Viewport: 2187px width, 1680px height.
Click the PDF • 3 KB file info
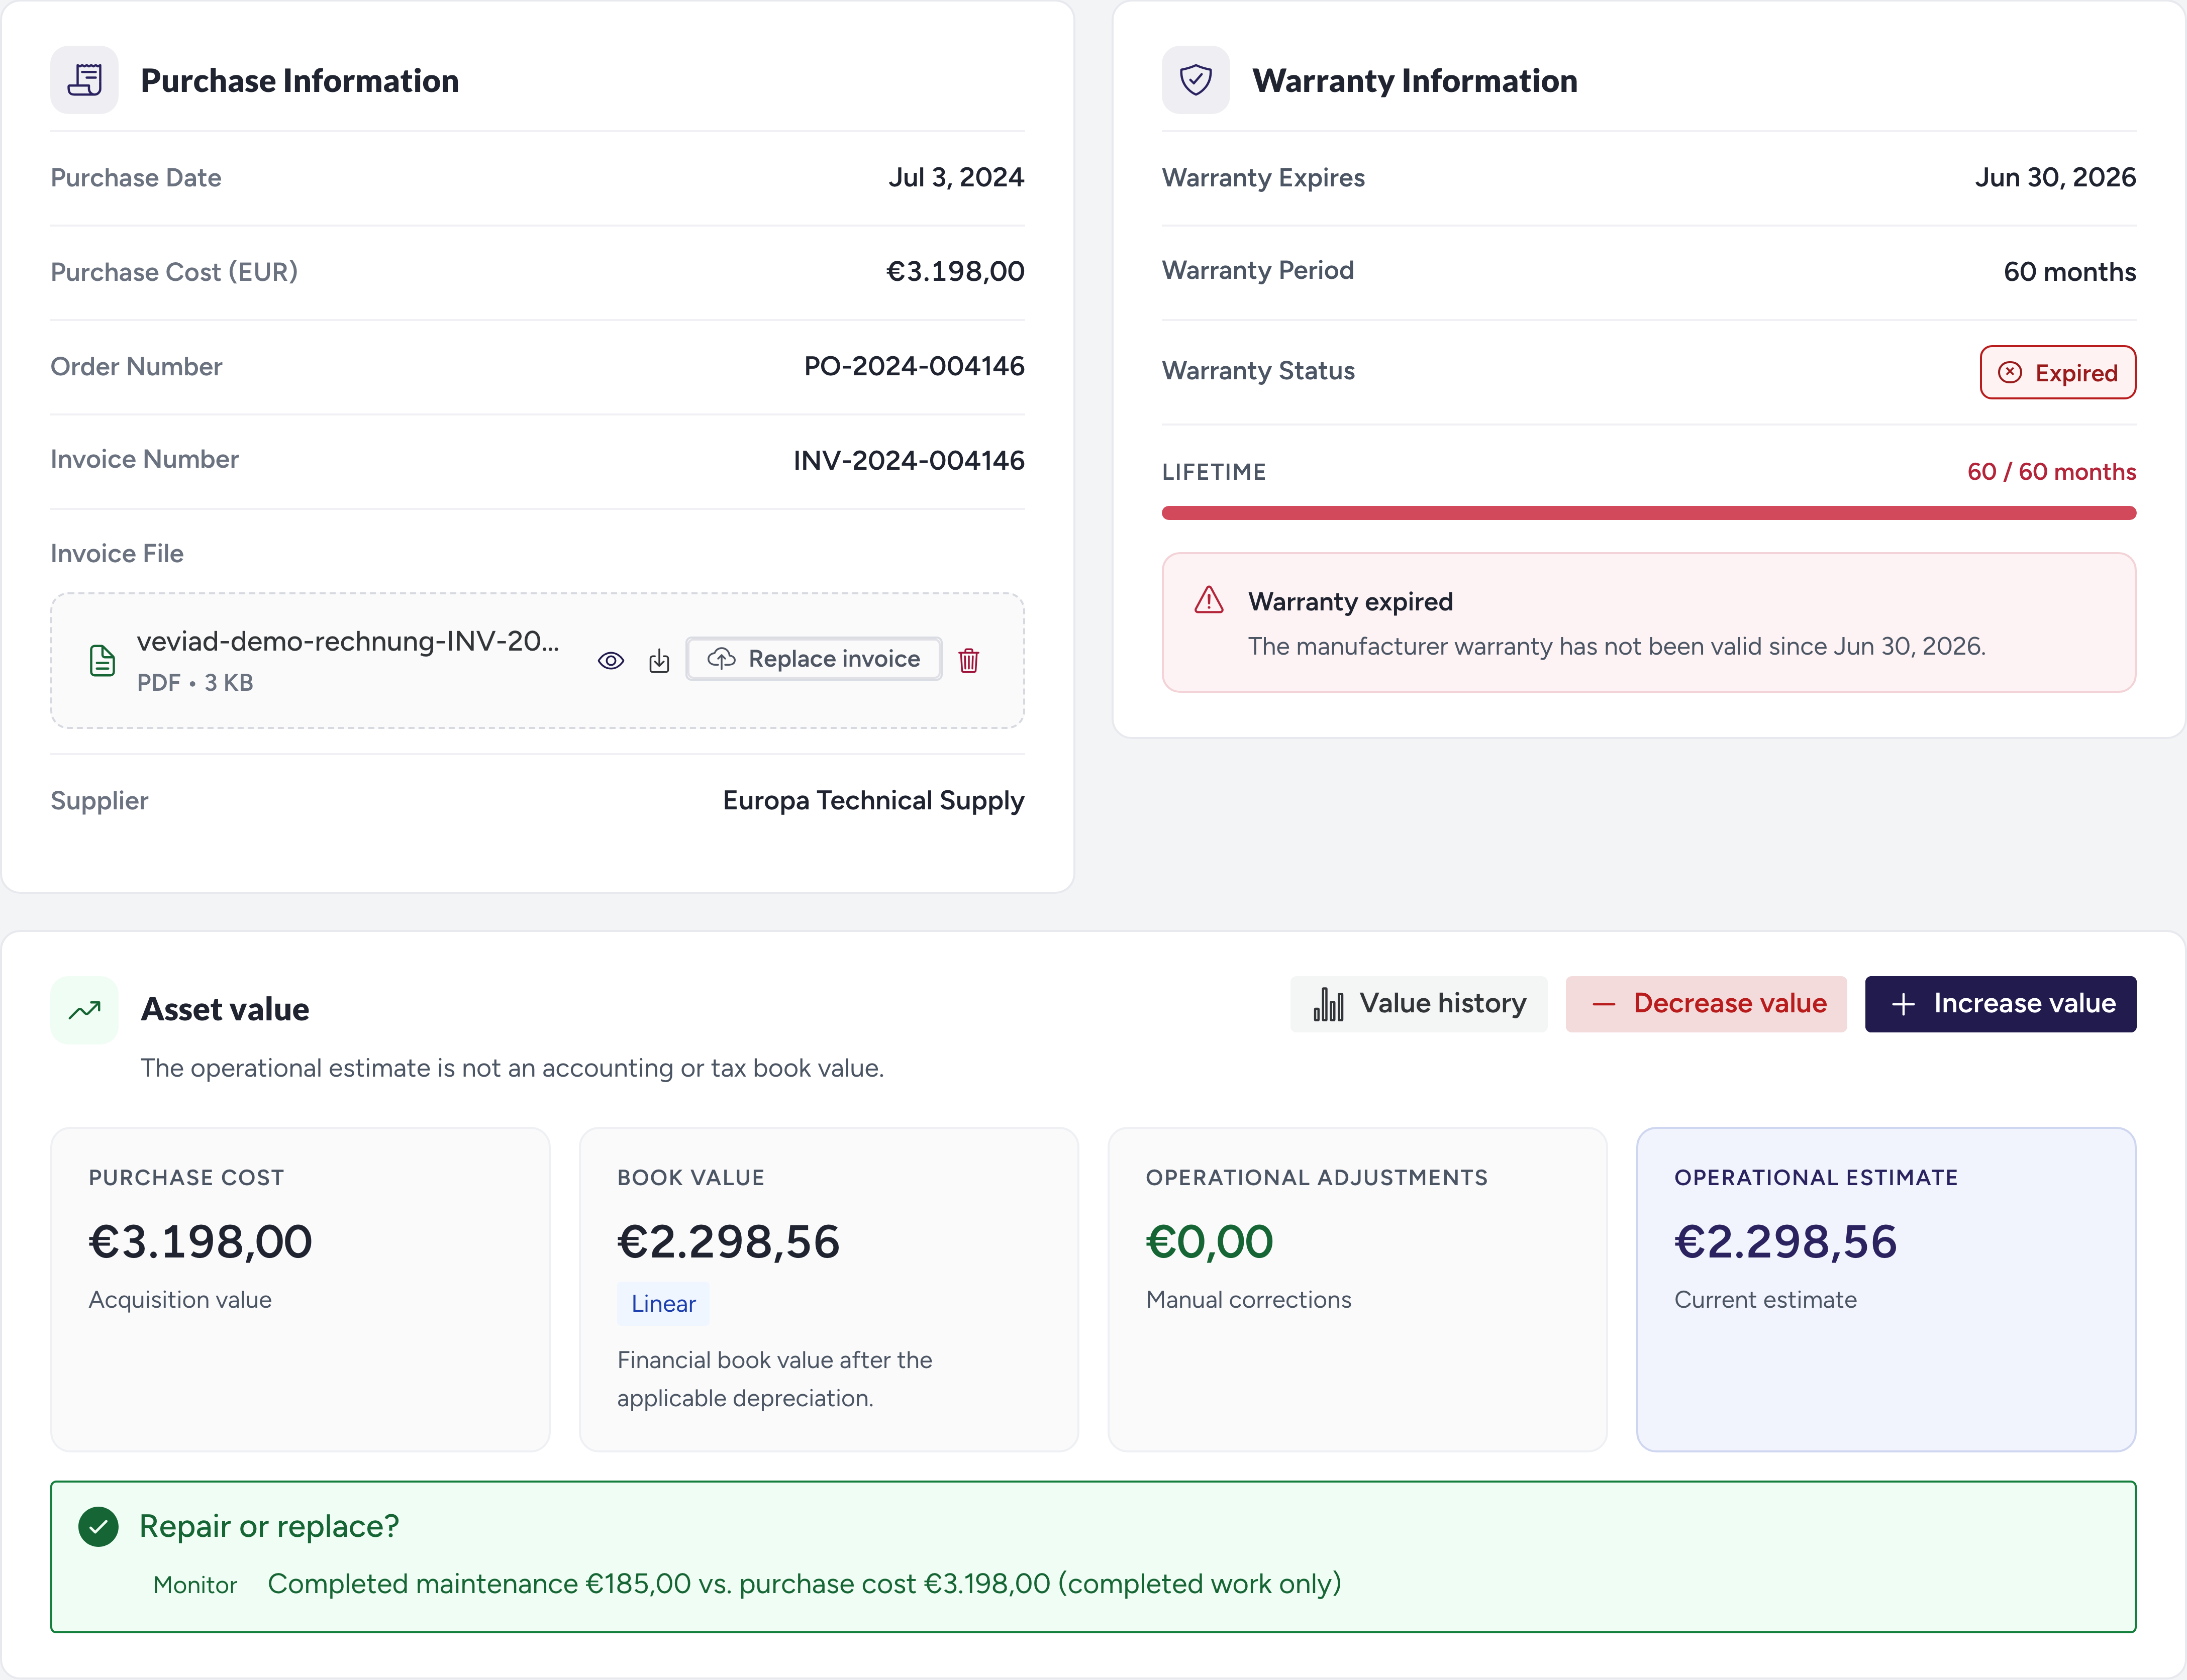tap(195, 683)
